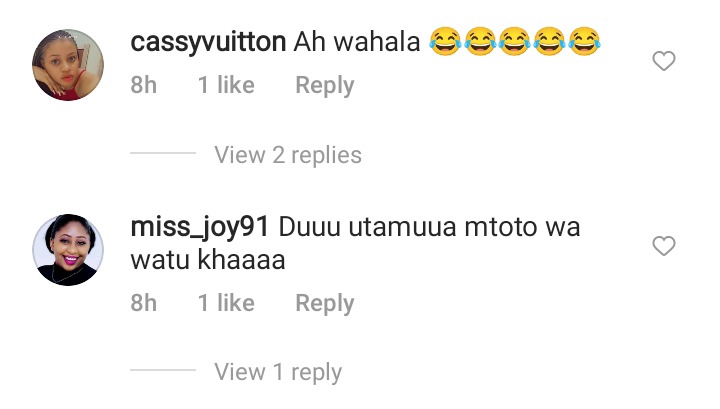Select the Duuu utamuua mtoto comment text
This screenshot has width=720, height=409.
355,244
